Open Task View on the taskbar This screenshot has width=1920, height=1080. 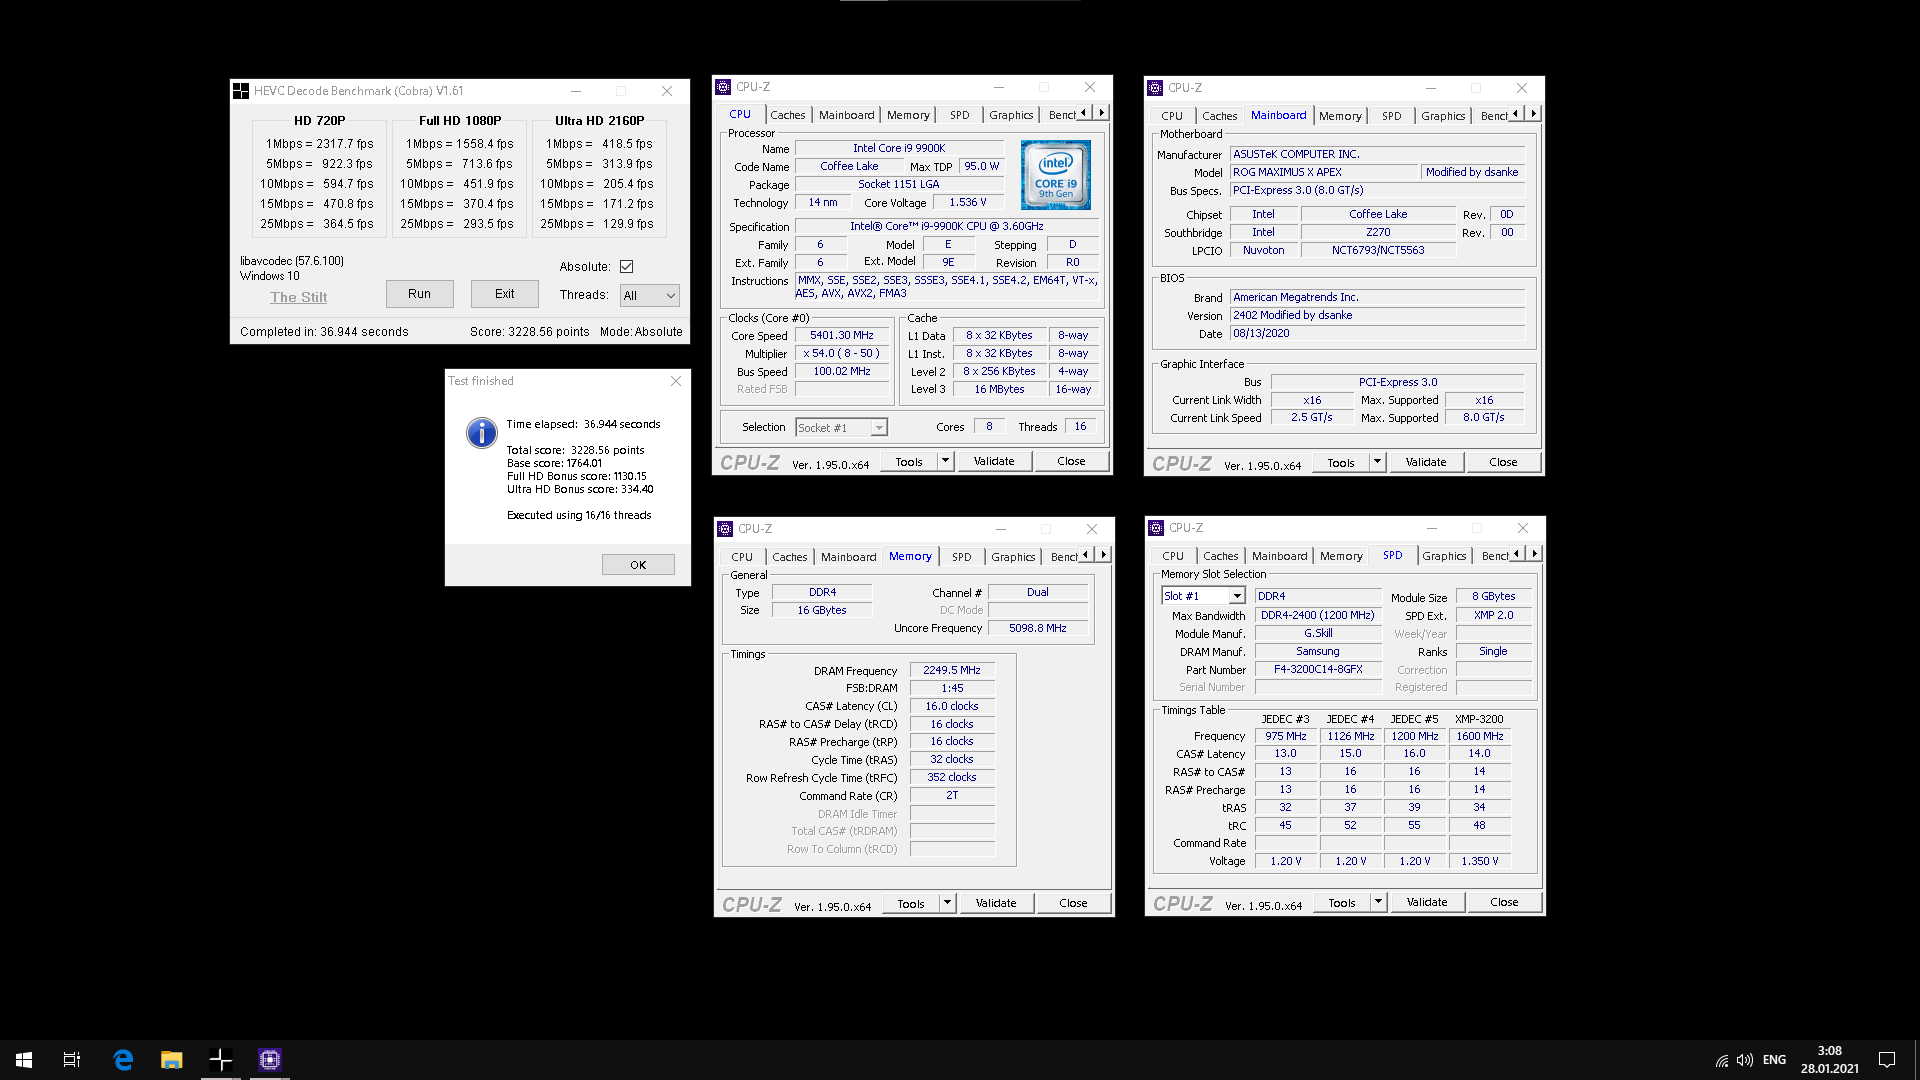(x=72, y=1060)
